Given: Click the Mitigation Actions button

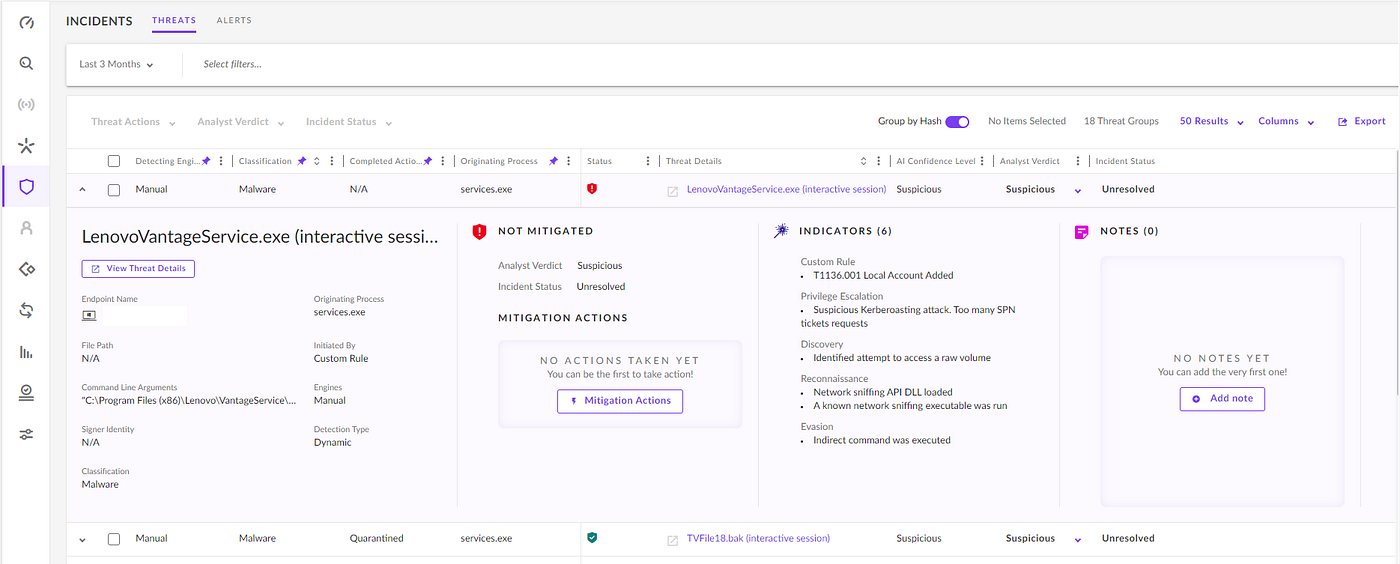Looking at the screenshot, I should coord(620,401).
